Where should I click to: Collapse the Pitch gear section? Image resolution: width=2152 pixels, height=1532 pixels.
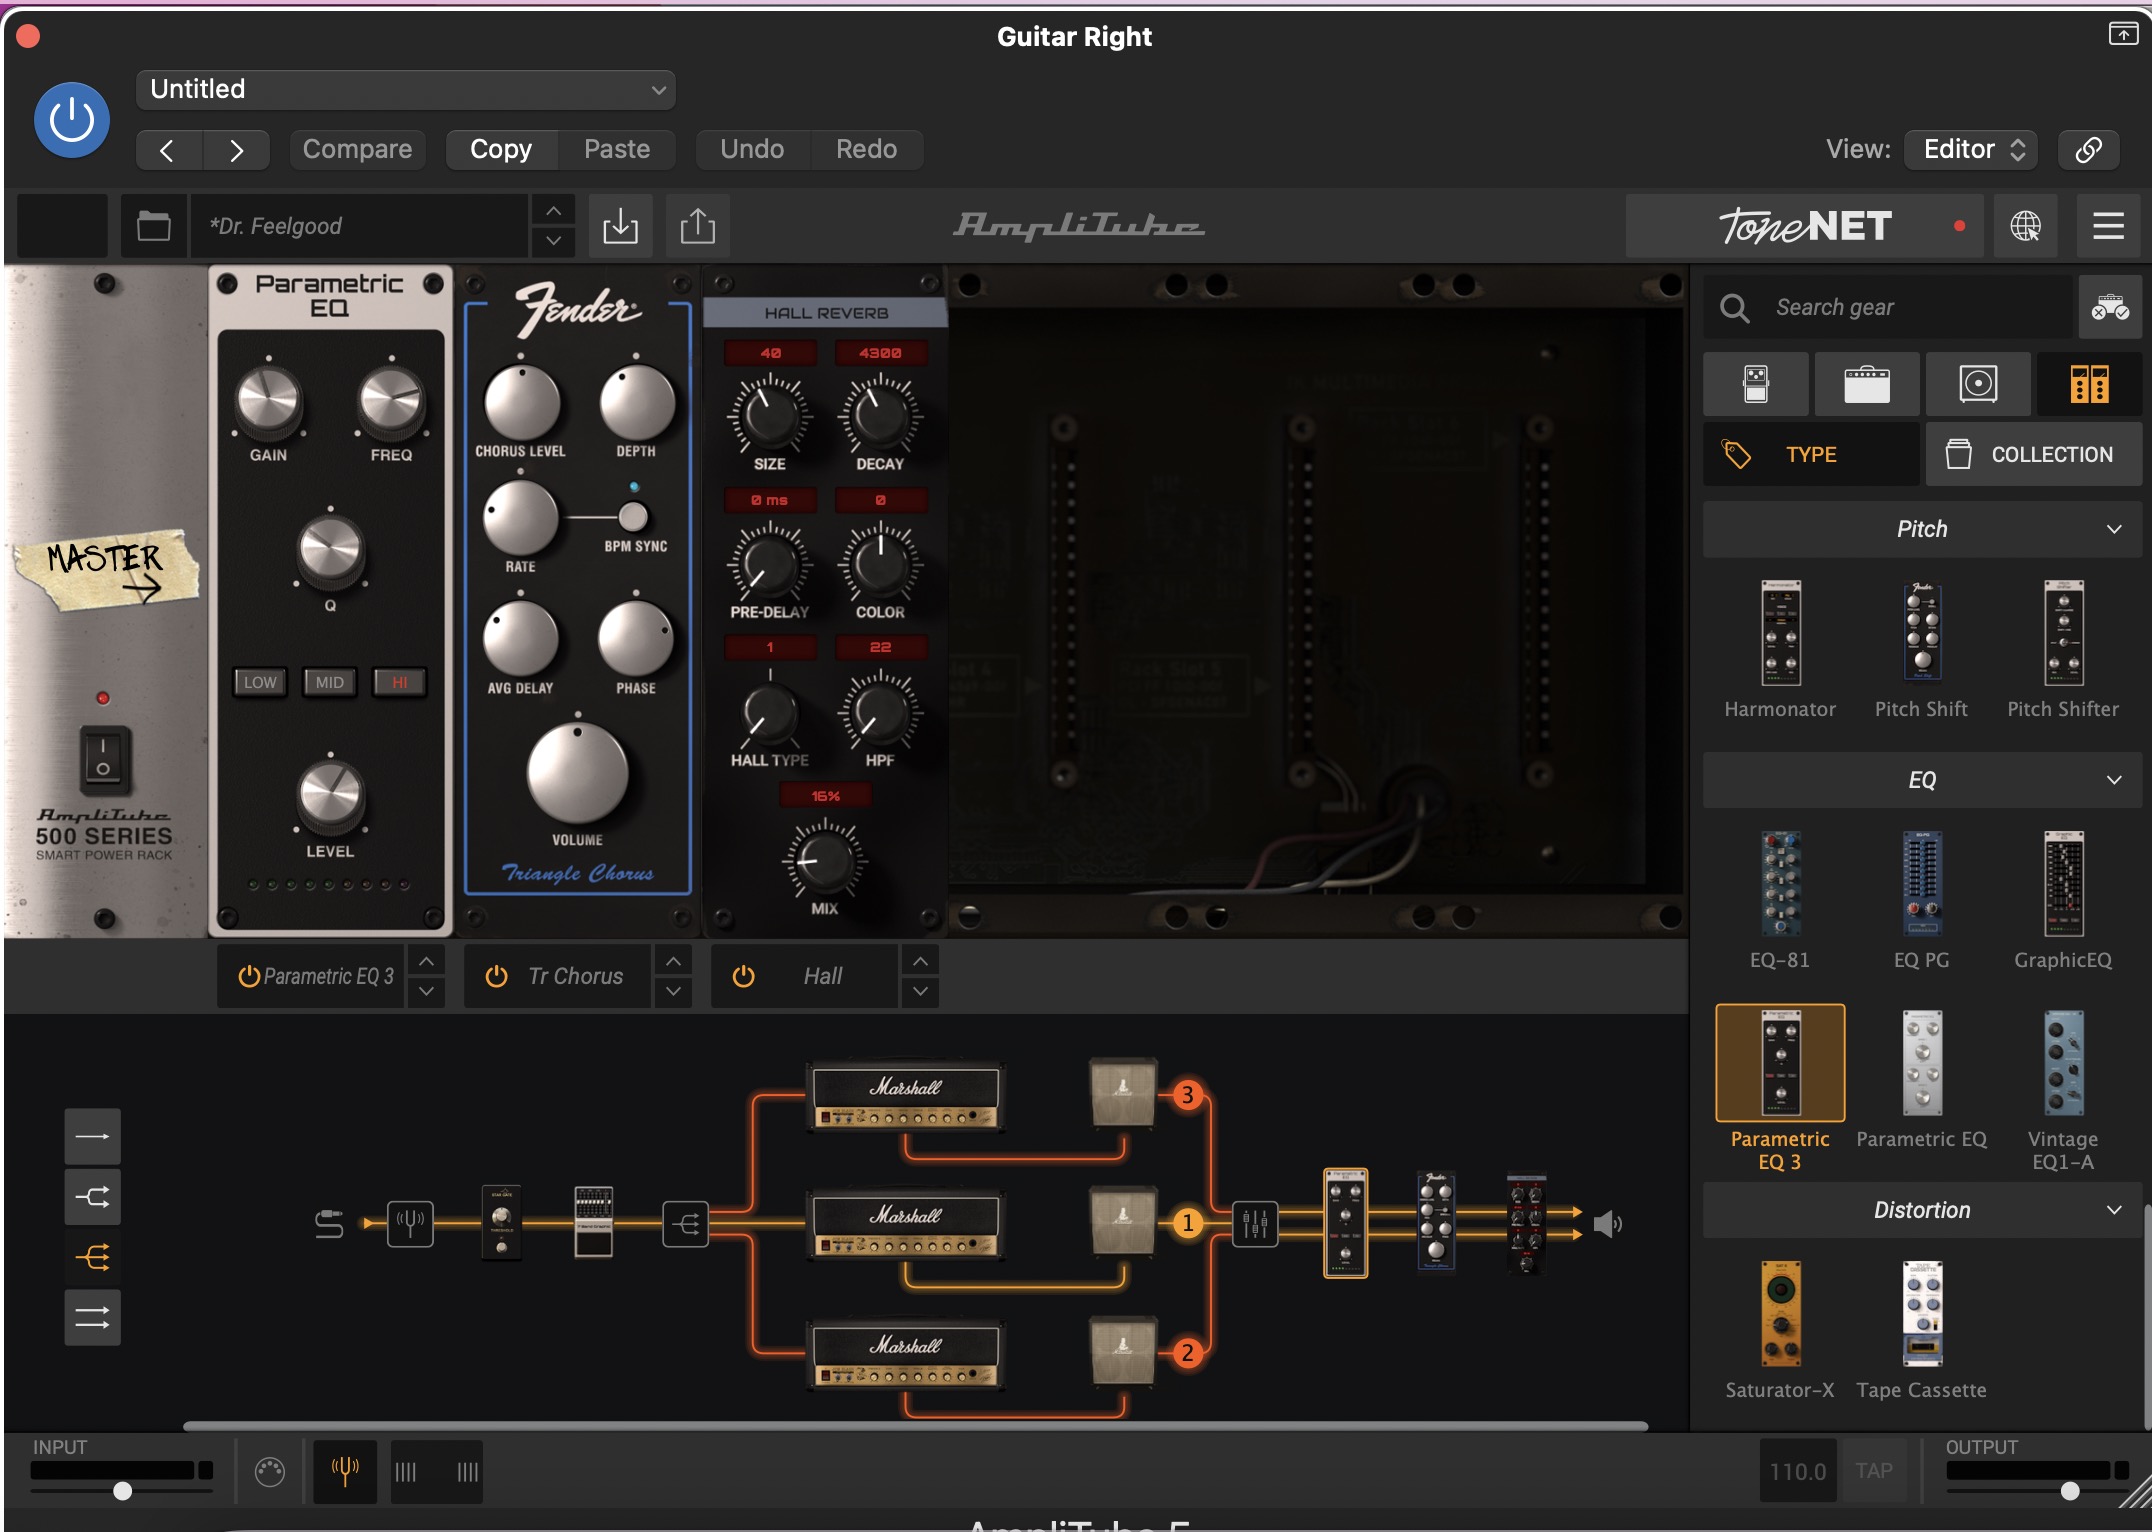coord(1922,529)
